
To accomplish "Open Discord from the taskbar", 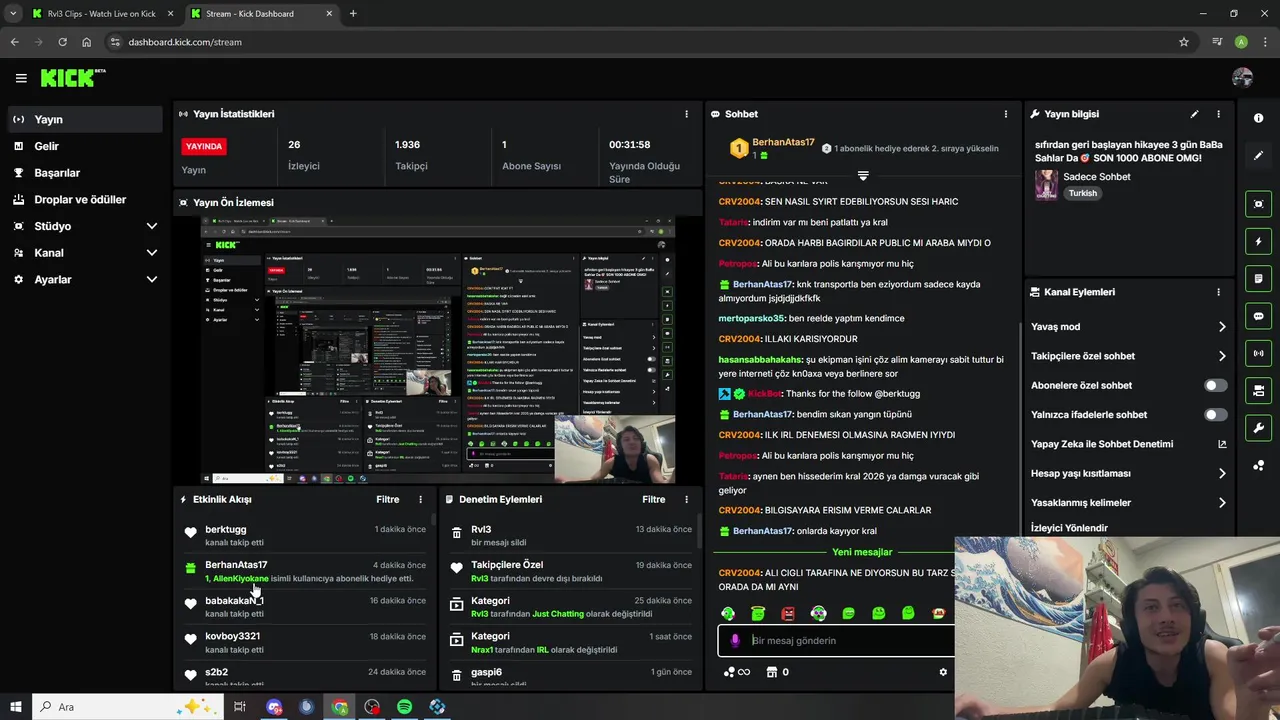I will coord(274,707).
